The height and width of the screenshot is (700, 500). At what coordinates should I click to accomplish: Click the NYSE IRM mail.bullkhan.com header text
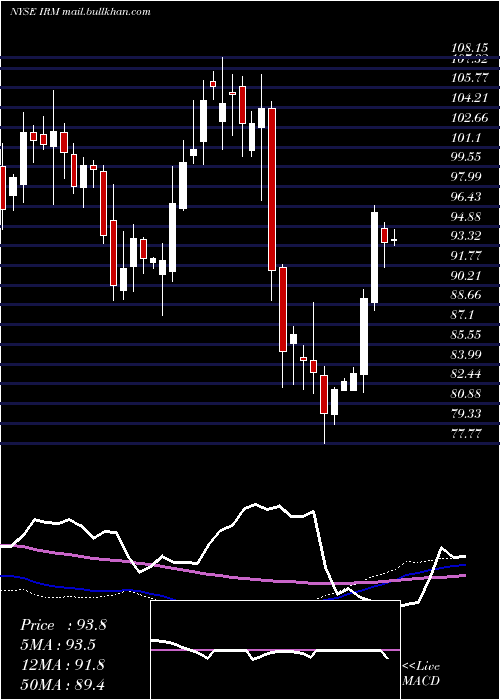tap(80, 12)
